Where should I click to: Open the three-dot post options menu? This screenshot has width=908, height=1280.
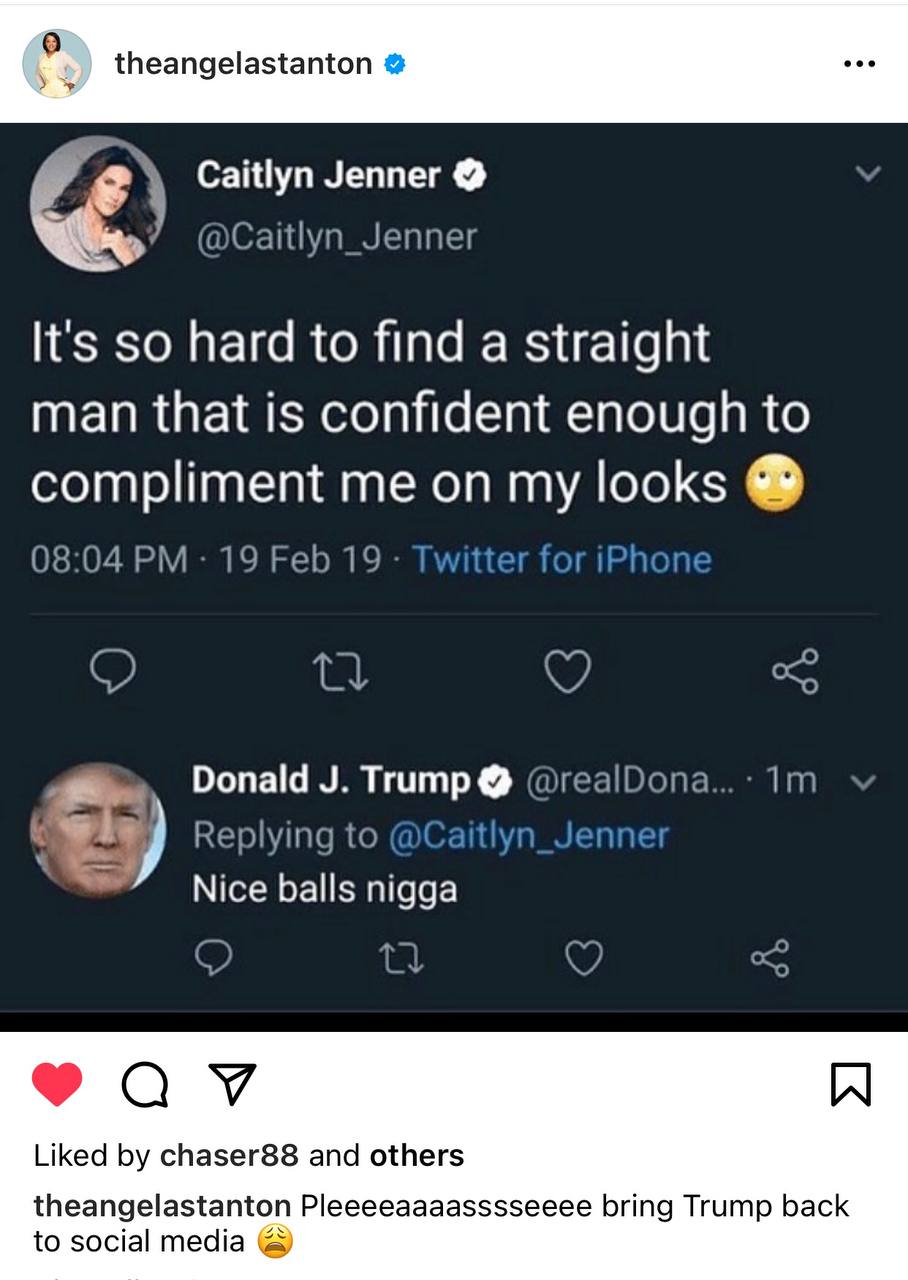point(859,64)
